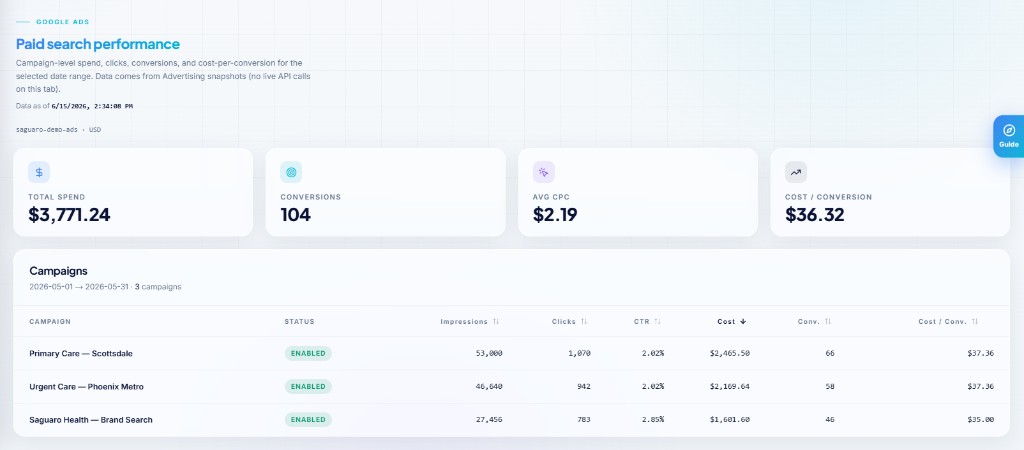Viewport: 1024px width, 450px height.
Task: Click the $3,771.24 total spend value
Action: click(x=69, y=215)
